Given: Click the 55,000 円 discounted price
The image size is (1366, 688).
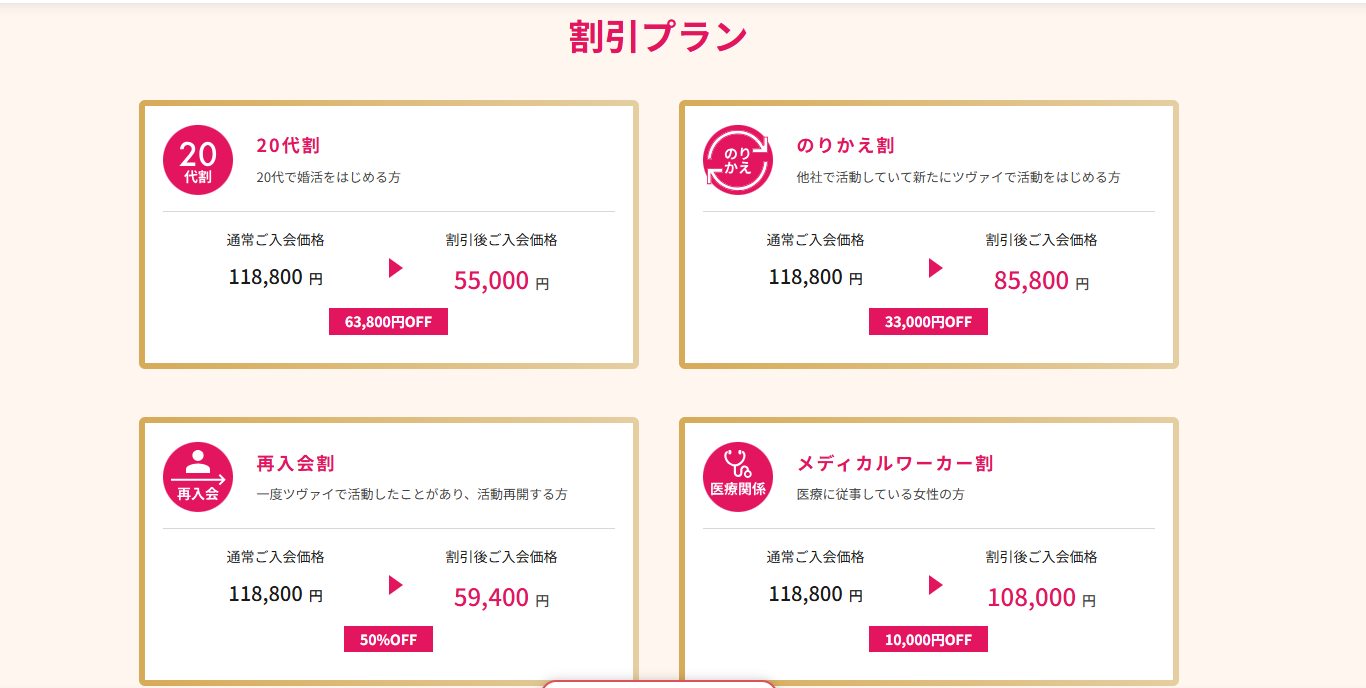Looking at the screenshot, I should 501,281.
